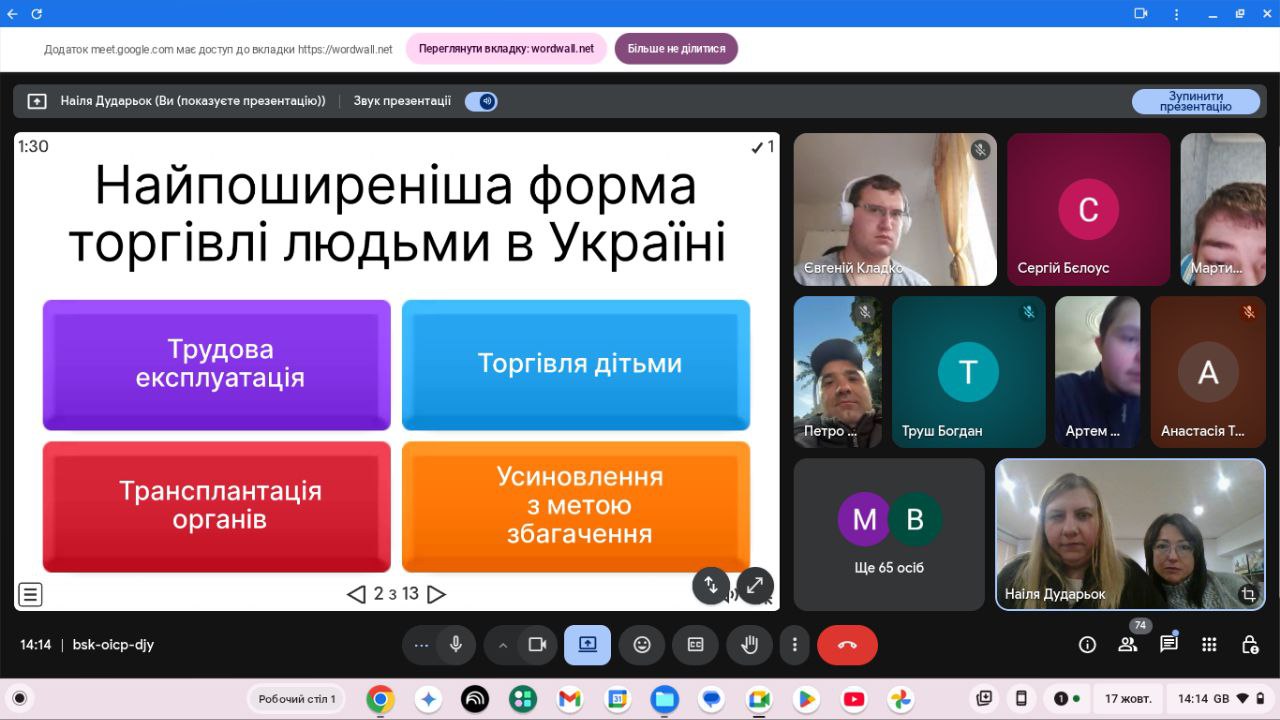Open host controls lock icon
Viewport: 1280px width, 720px height.
tap(1249, 645)
